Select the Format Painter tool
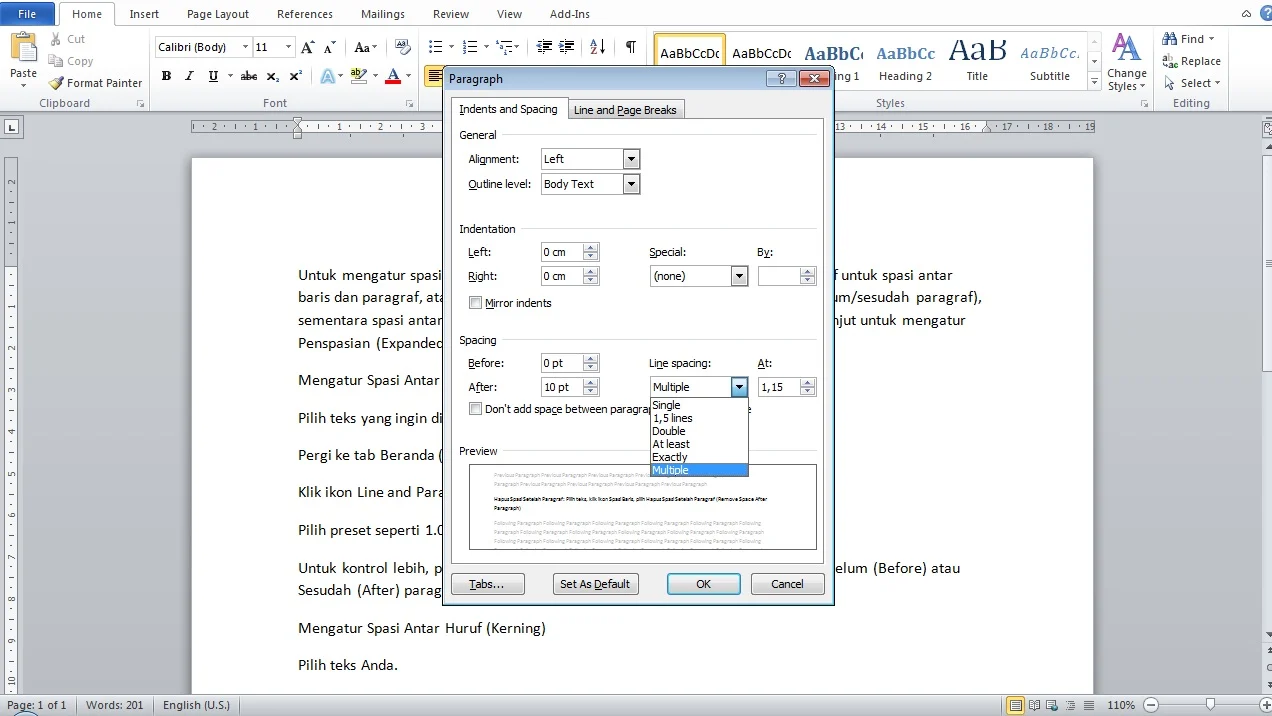This screenshot has height=716, width=1272. click(x=95, y=83)
